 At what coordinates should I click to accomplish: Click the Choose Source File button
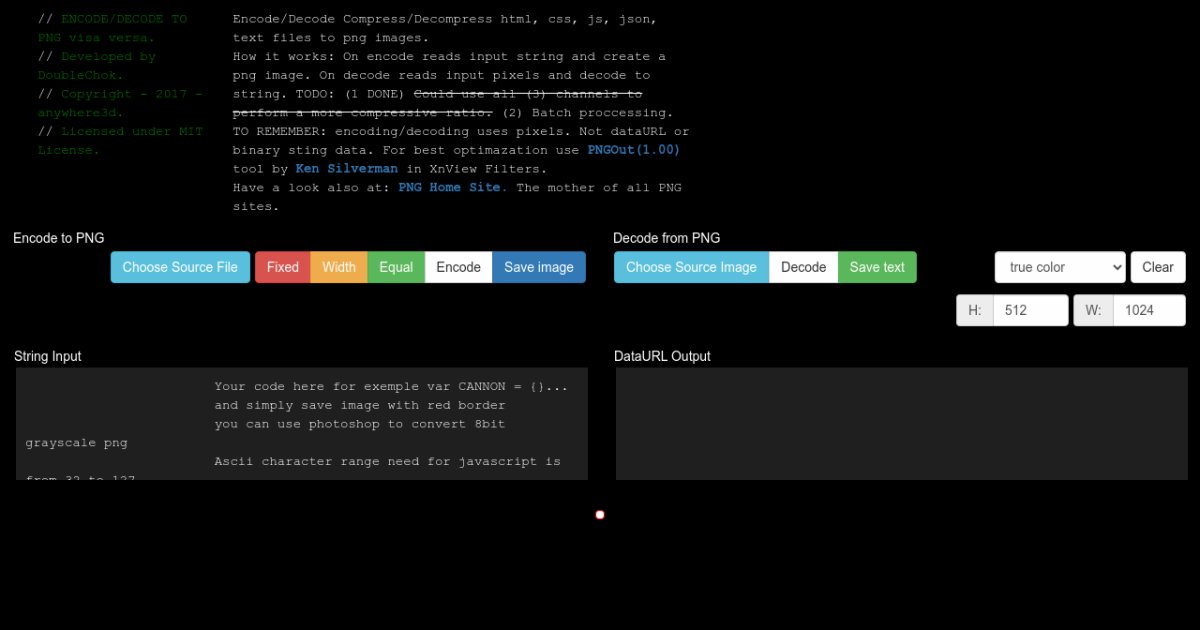coord(180,267)
